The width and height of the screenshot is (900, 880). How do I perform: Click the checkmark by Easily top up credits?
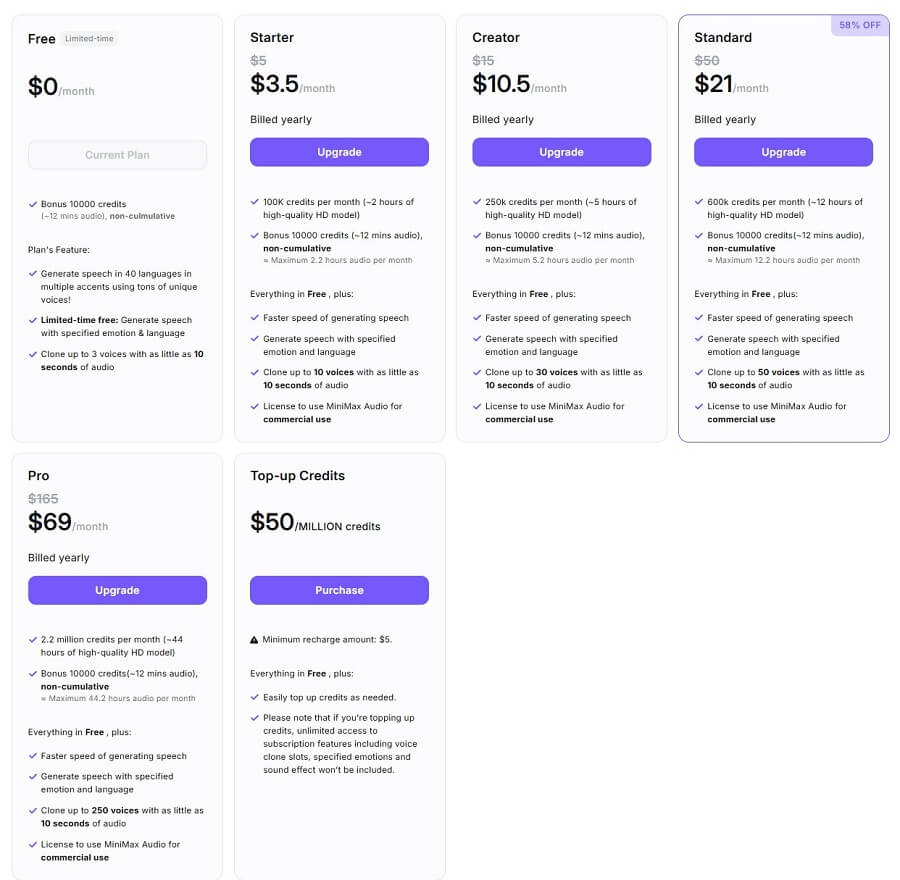tap(254, 697)
